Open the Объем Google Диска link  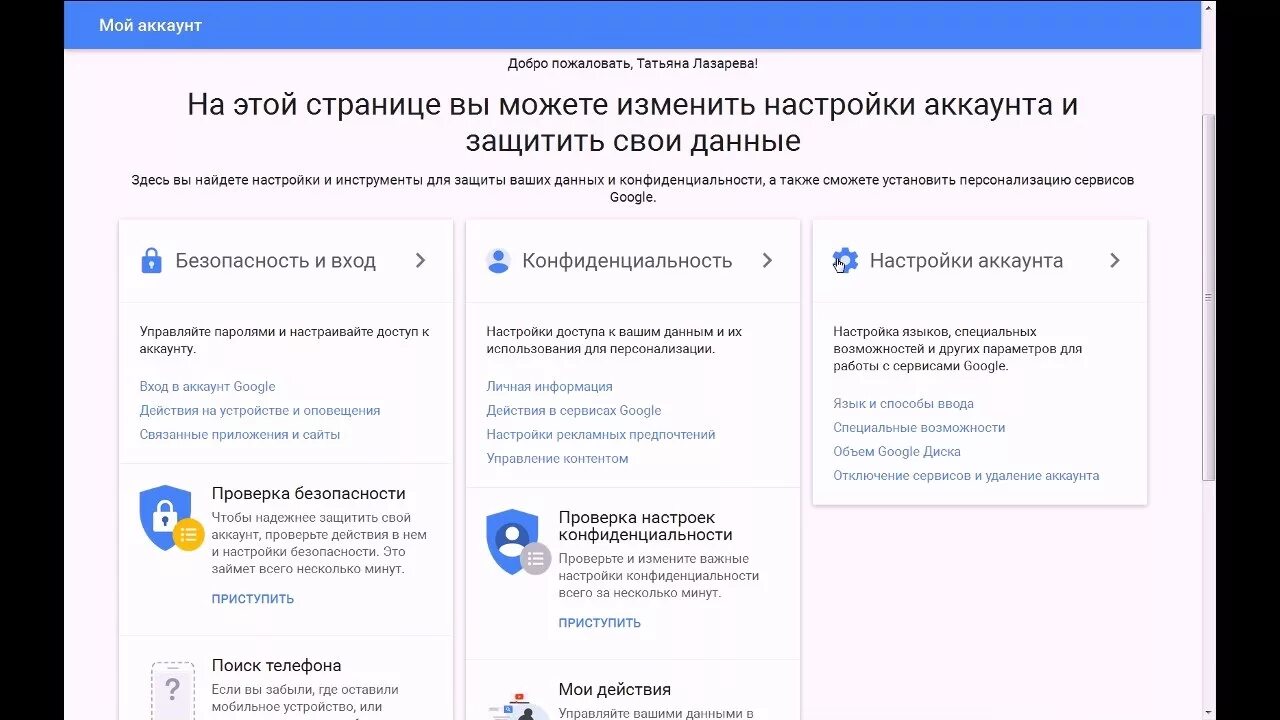click(897, 452)
